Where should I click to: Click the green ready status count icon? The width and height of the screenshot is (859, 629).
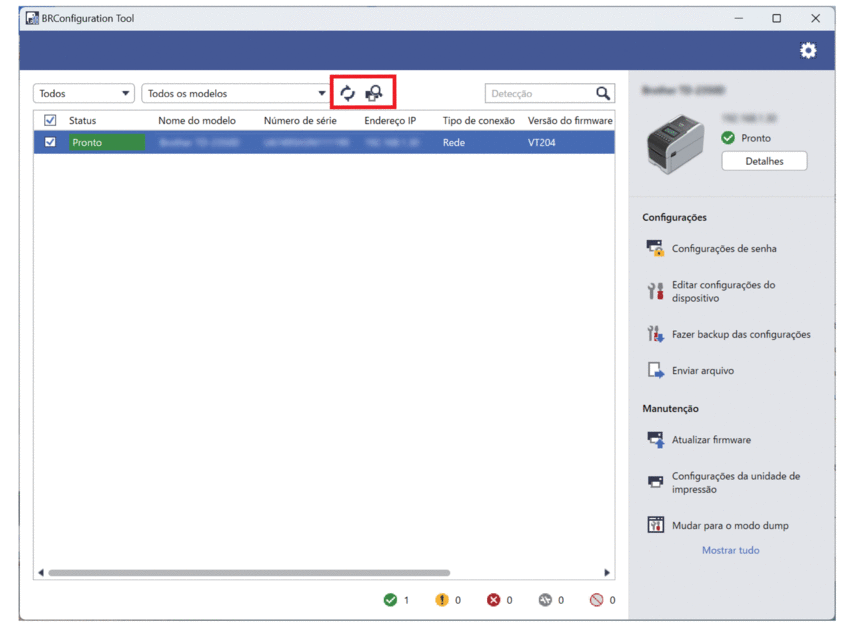pos(390,600)
